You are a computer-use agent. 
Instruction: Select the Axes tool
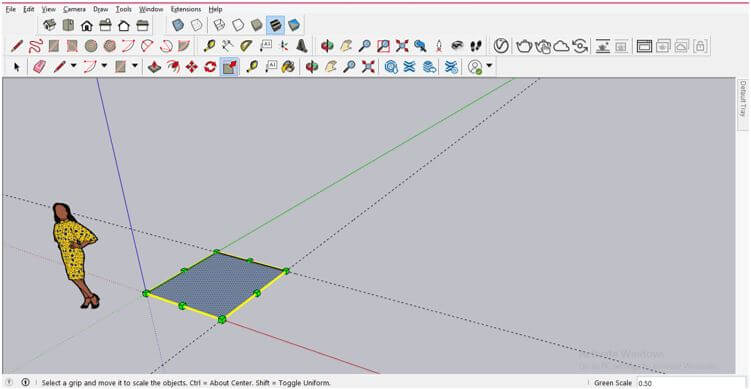pos(284,46)
